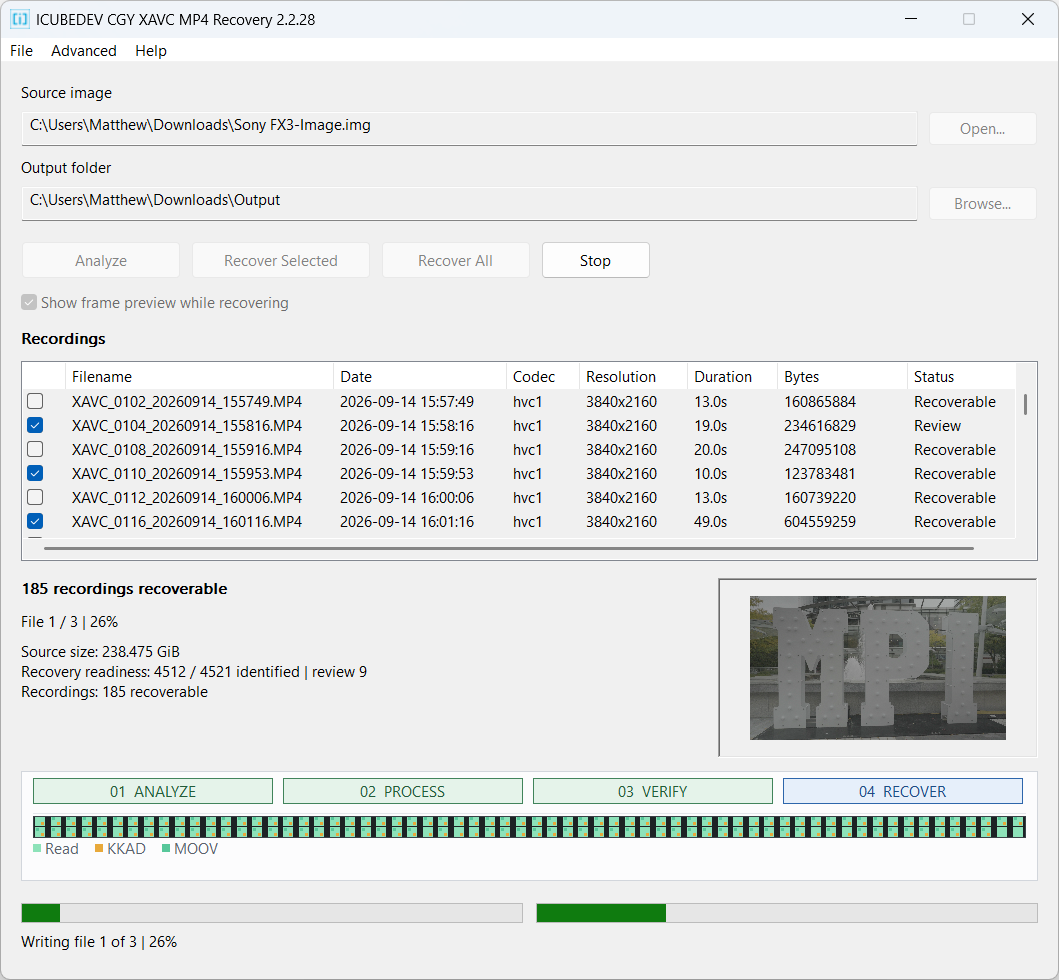Viewport: 1059px width, 980px height.
Task: Click the MOOV legend color swatch
Action: [x=165, y=848]
